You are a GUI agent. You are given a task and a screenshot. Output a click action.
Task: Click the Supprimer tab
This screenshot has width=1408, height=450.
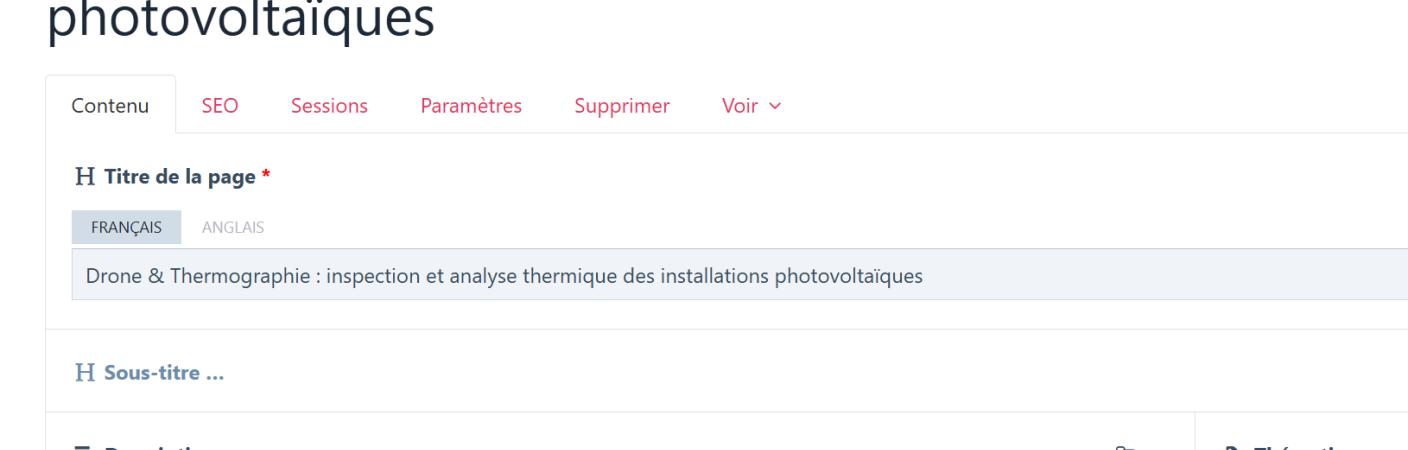point(622,106)
